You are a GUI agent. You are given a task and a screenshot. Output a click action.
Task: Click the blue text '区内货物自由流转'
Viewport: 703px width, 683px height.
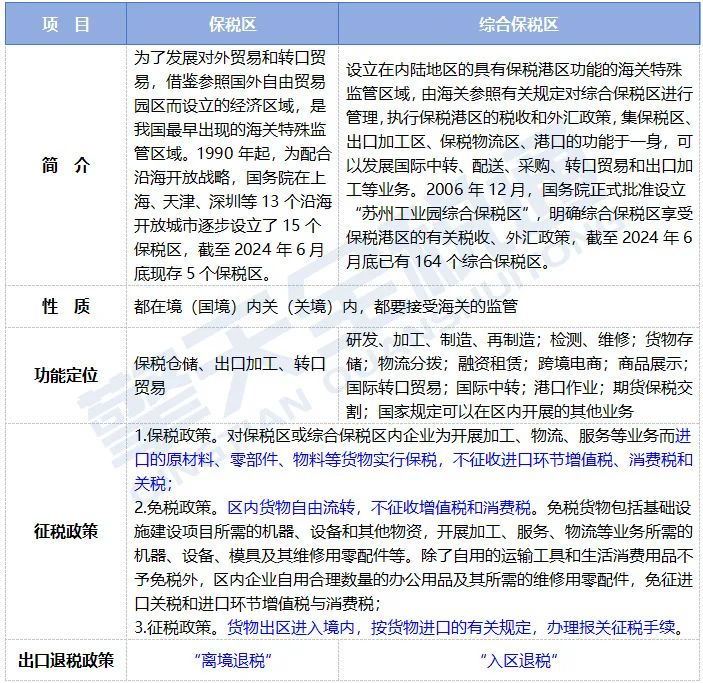click(x=291, y=507)
